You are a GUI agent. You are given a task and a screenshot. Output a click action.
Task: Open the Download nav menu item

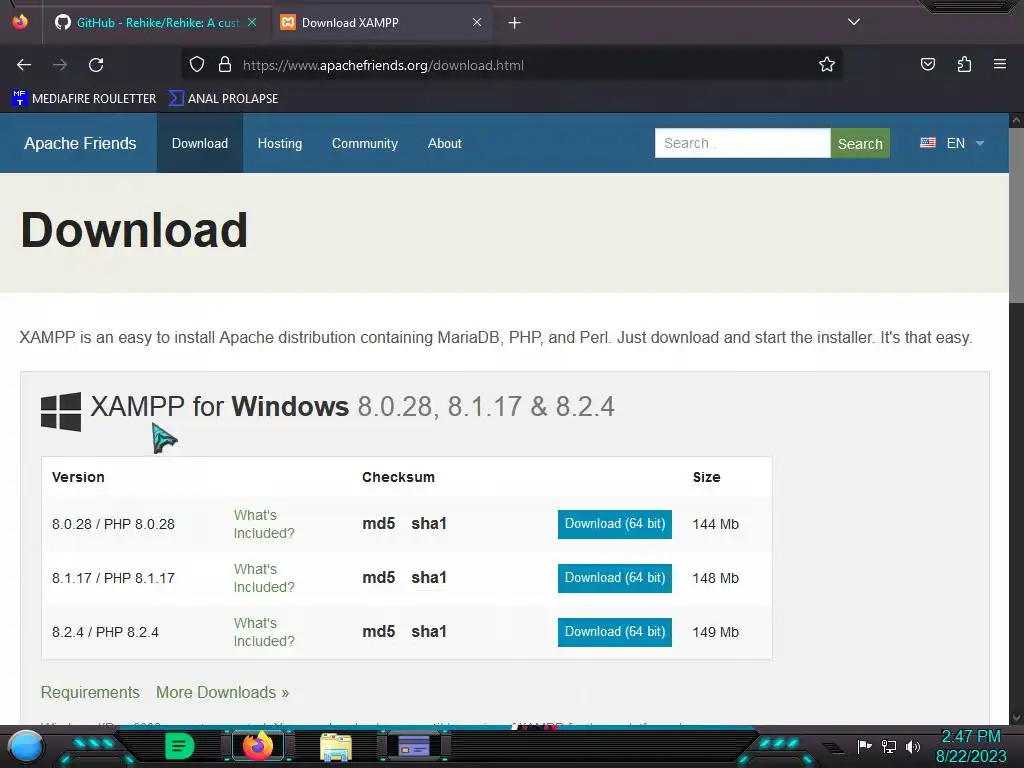click(x=200, y=143)
